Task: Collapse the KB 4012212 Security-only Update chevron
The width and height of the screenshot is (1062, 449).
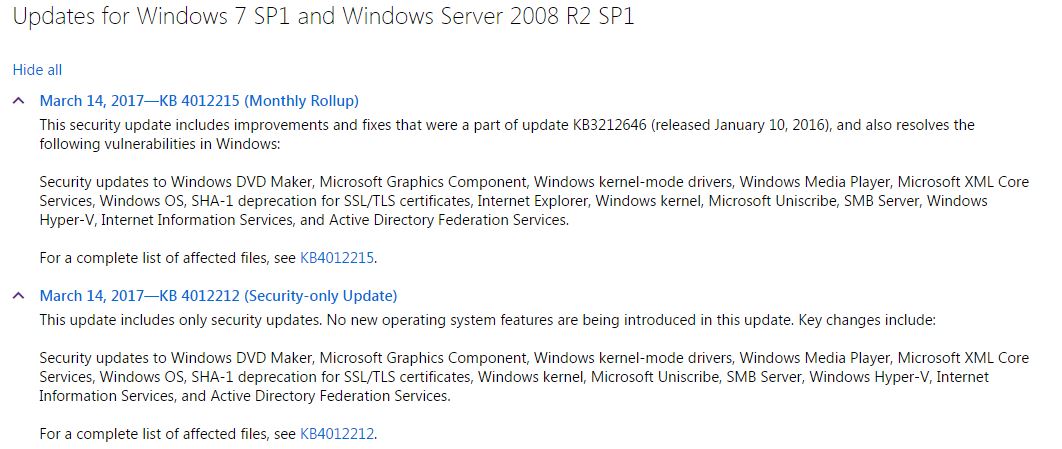Action: tap(18, 296)
